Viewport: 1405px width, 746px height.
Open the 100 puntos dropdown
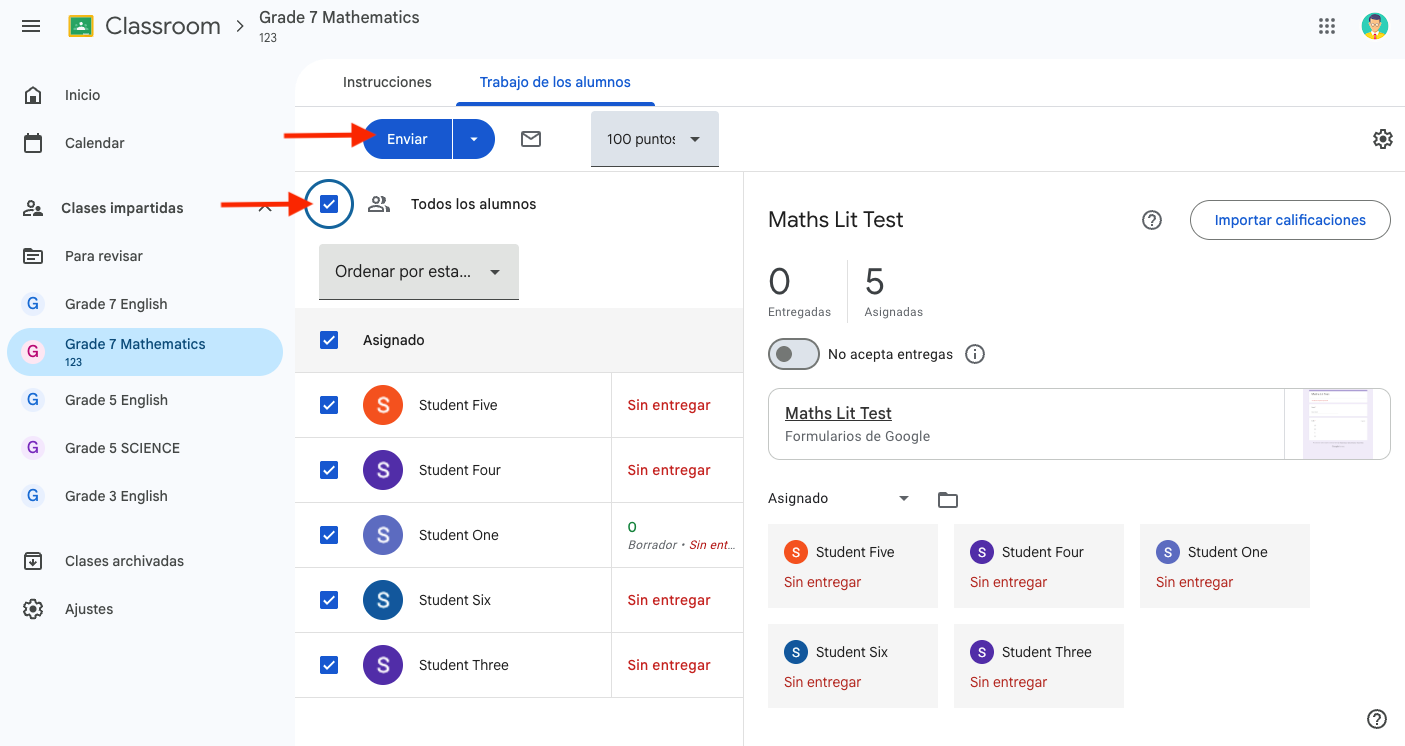pos(654,139)
